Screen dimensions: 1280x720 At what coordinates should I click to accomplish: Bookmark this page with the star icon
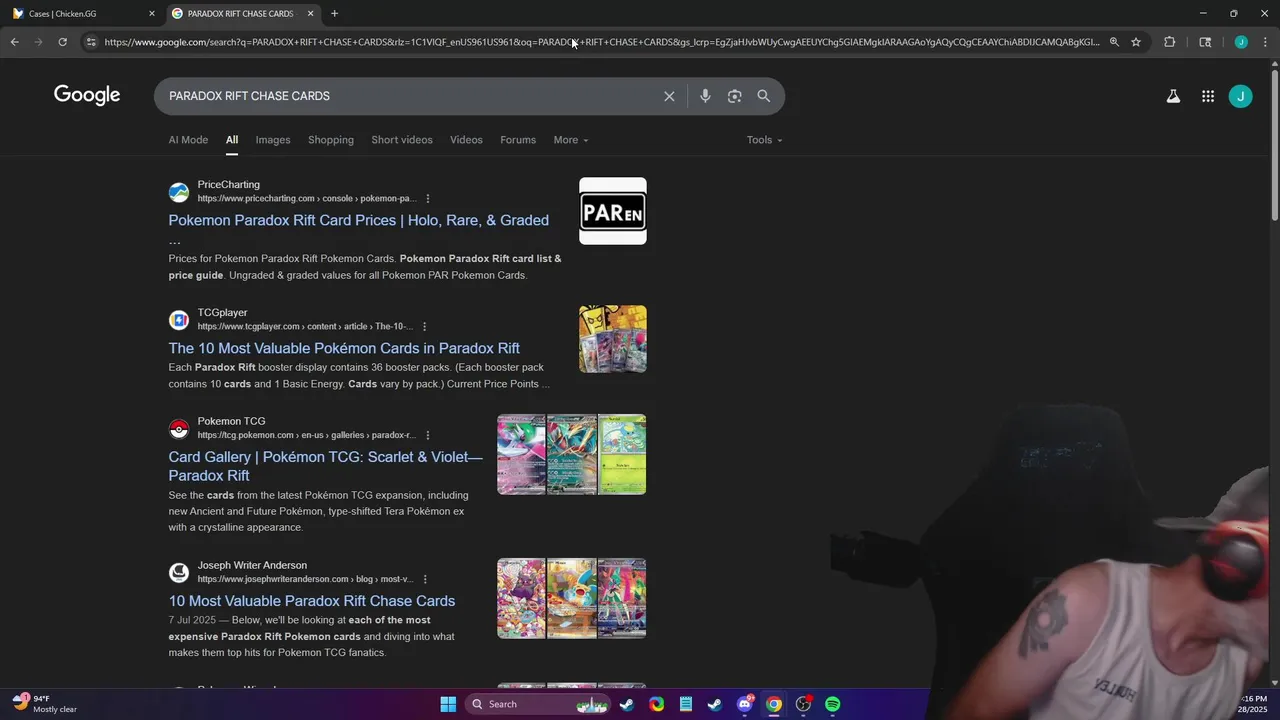tap(1136, 42)
